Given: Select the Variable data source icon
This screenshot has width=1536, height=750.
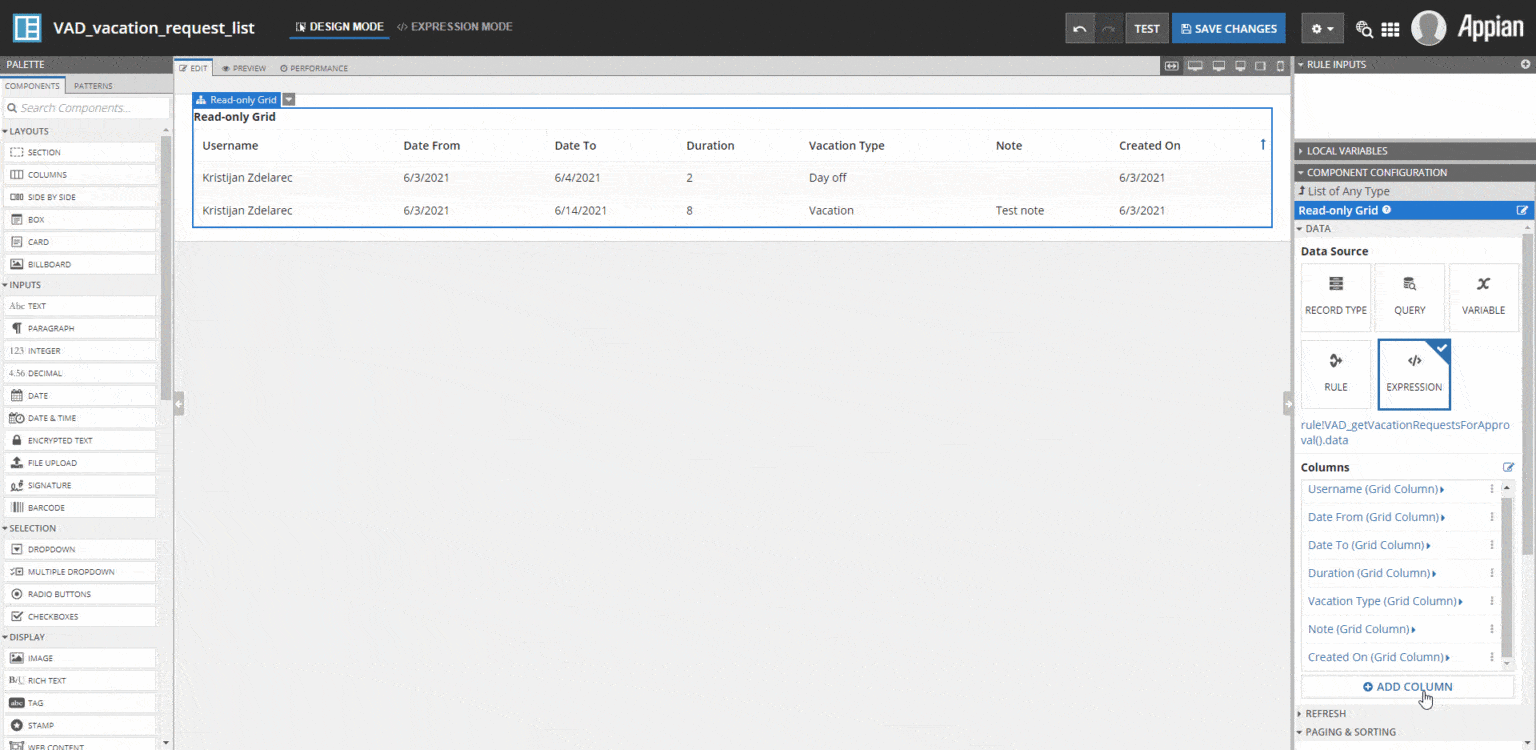Looking at the screenshot, I should coord(1483,297).
